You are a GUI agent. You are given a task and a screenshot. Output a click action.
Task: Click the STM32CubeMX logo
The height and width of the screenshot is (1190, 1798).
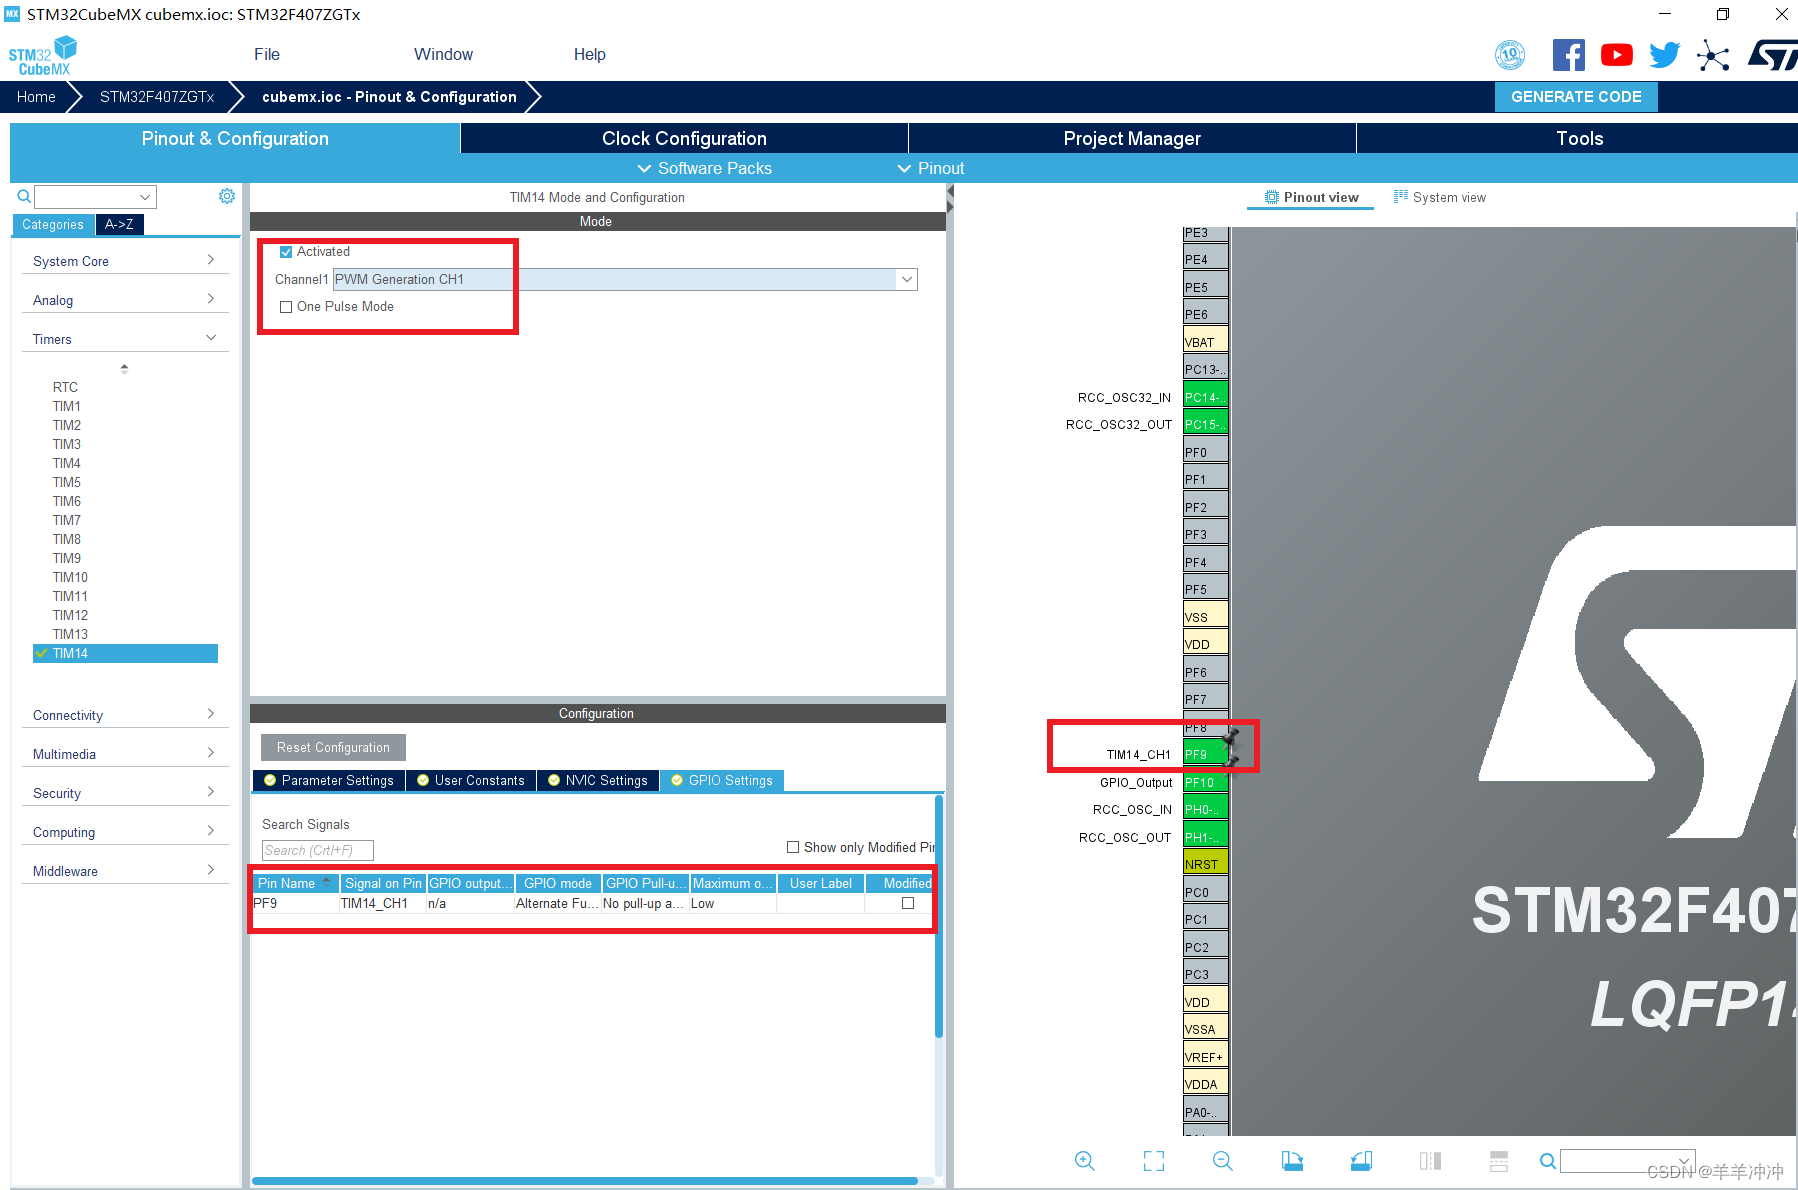[43, 56]
